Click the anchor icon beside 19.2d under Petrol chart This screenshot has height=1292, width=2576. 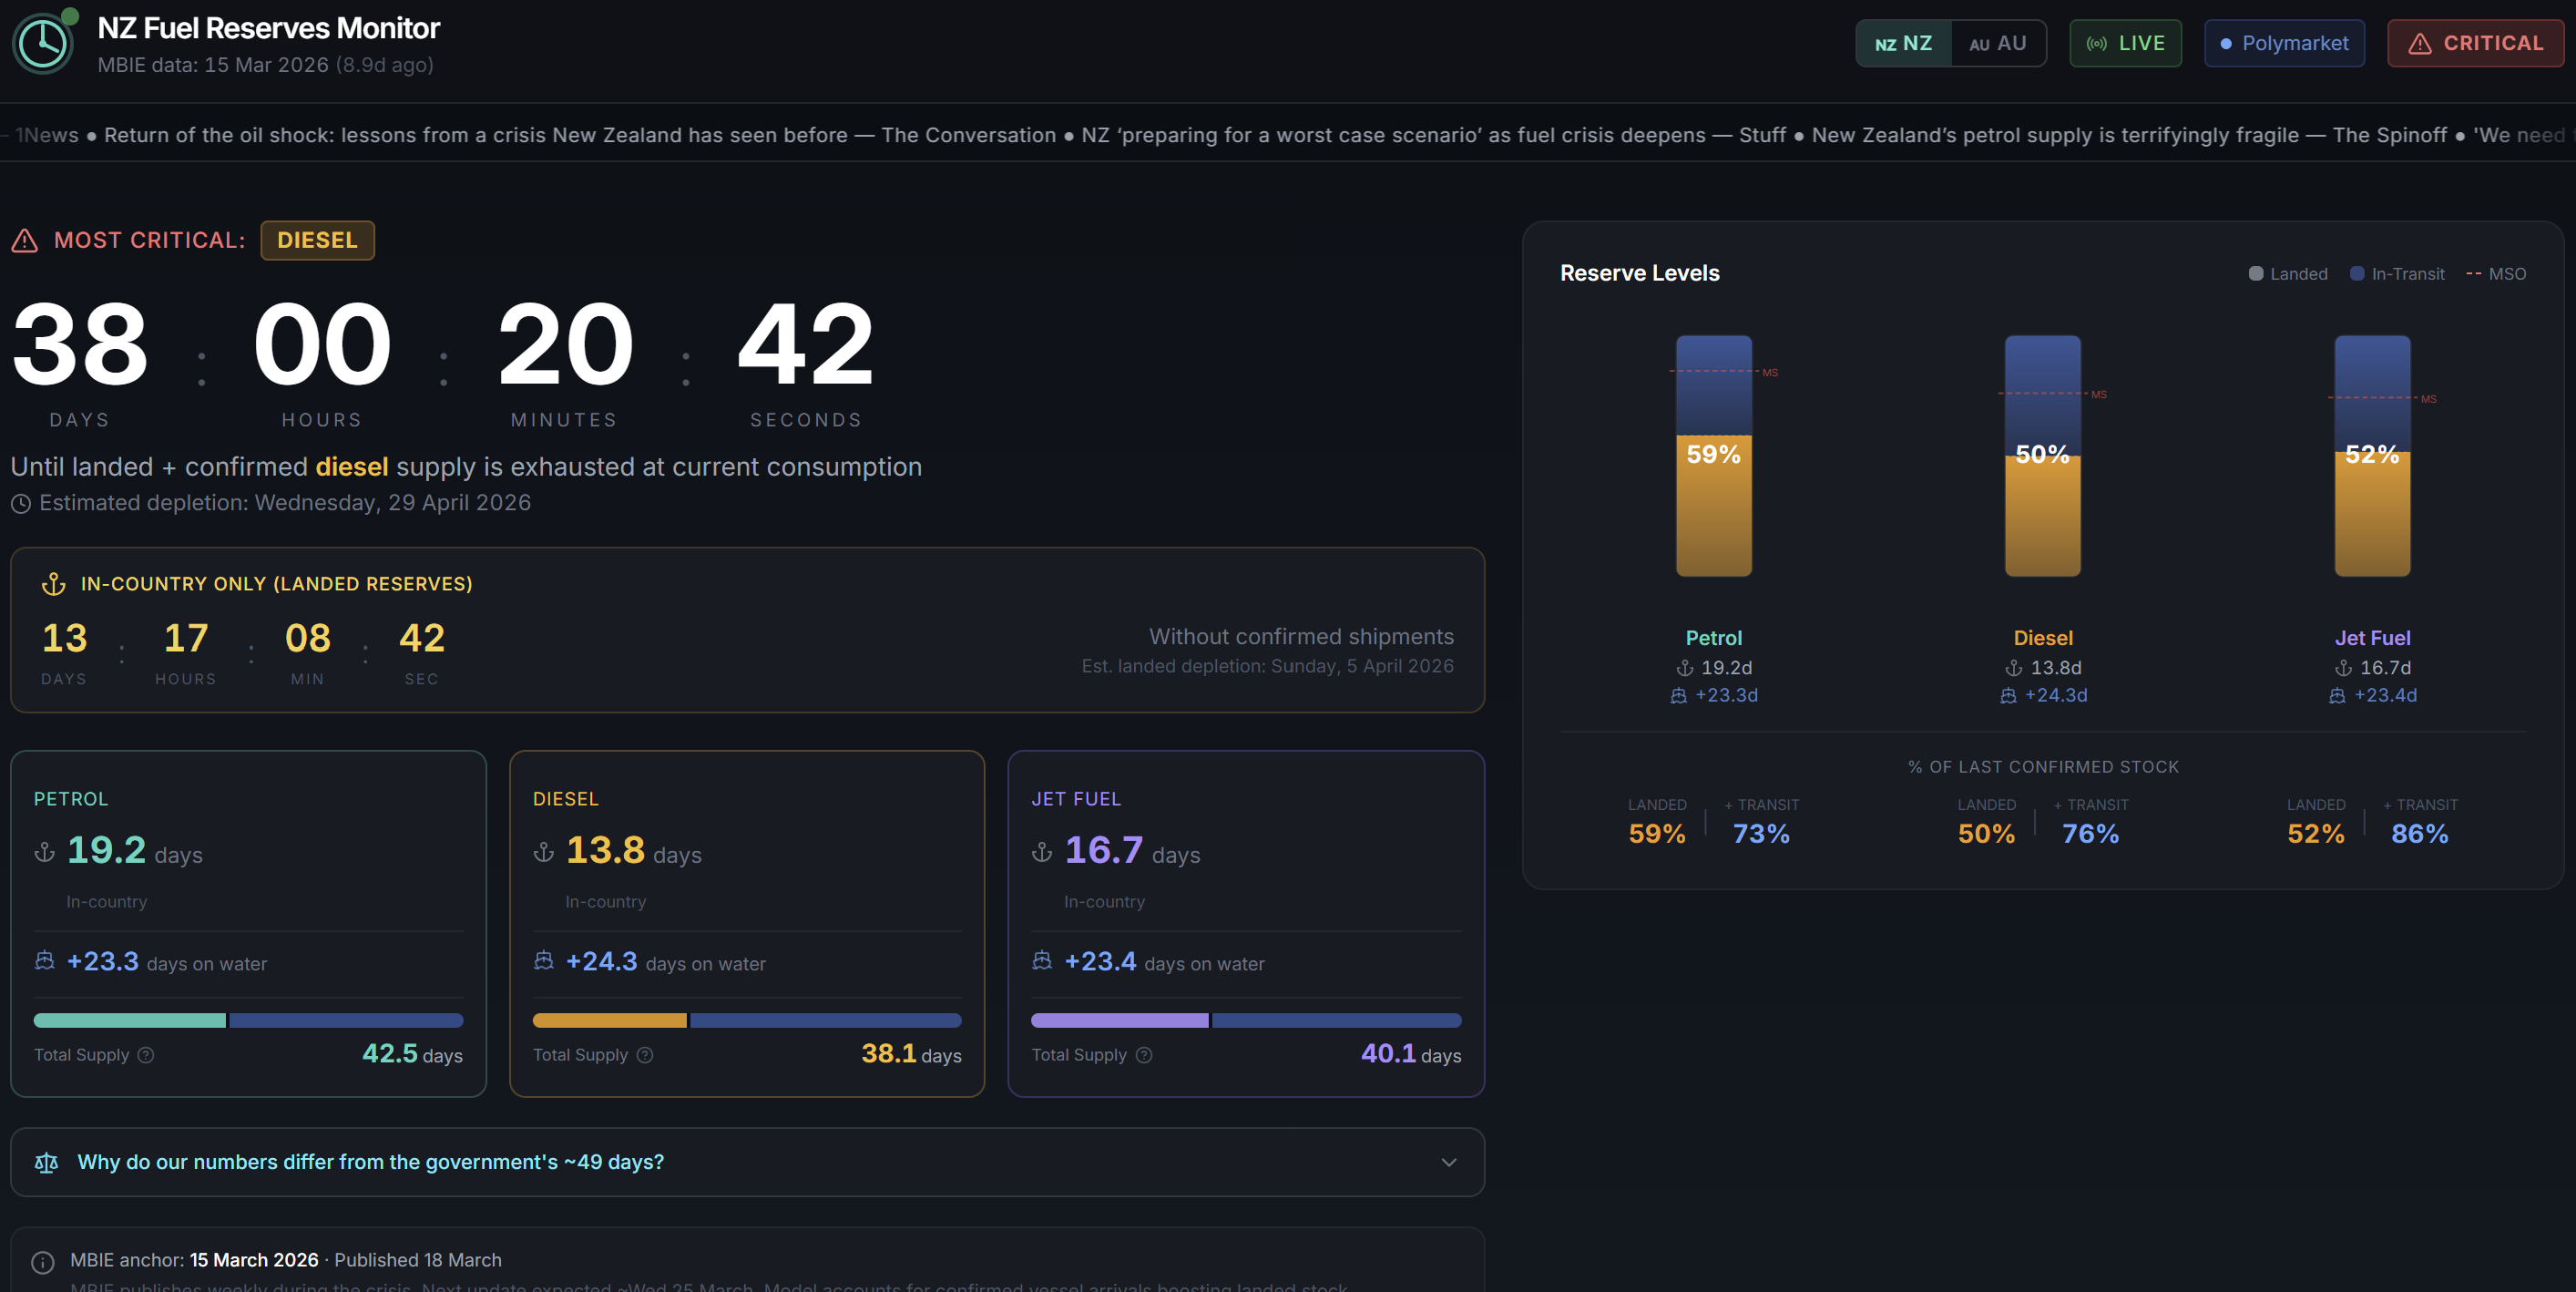coord(1685,668)
